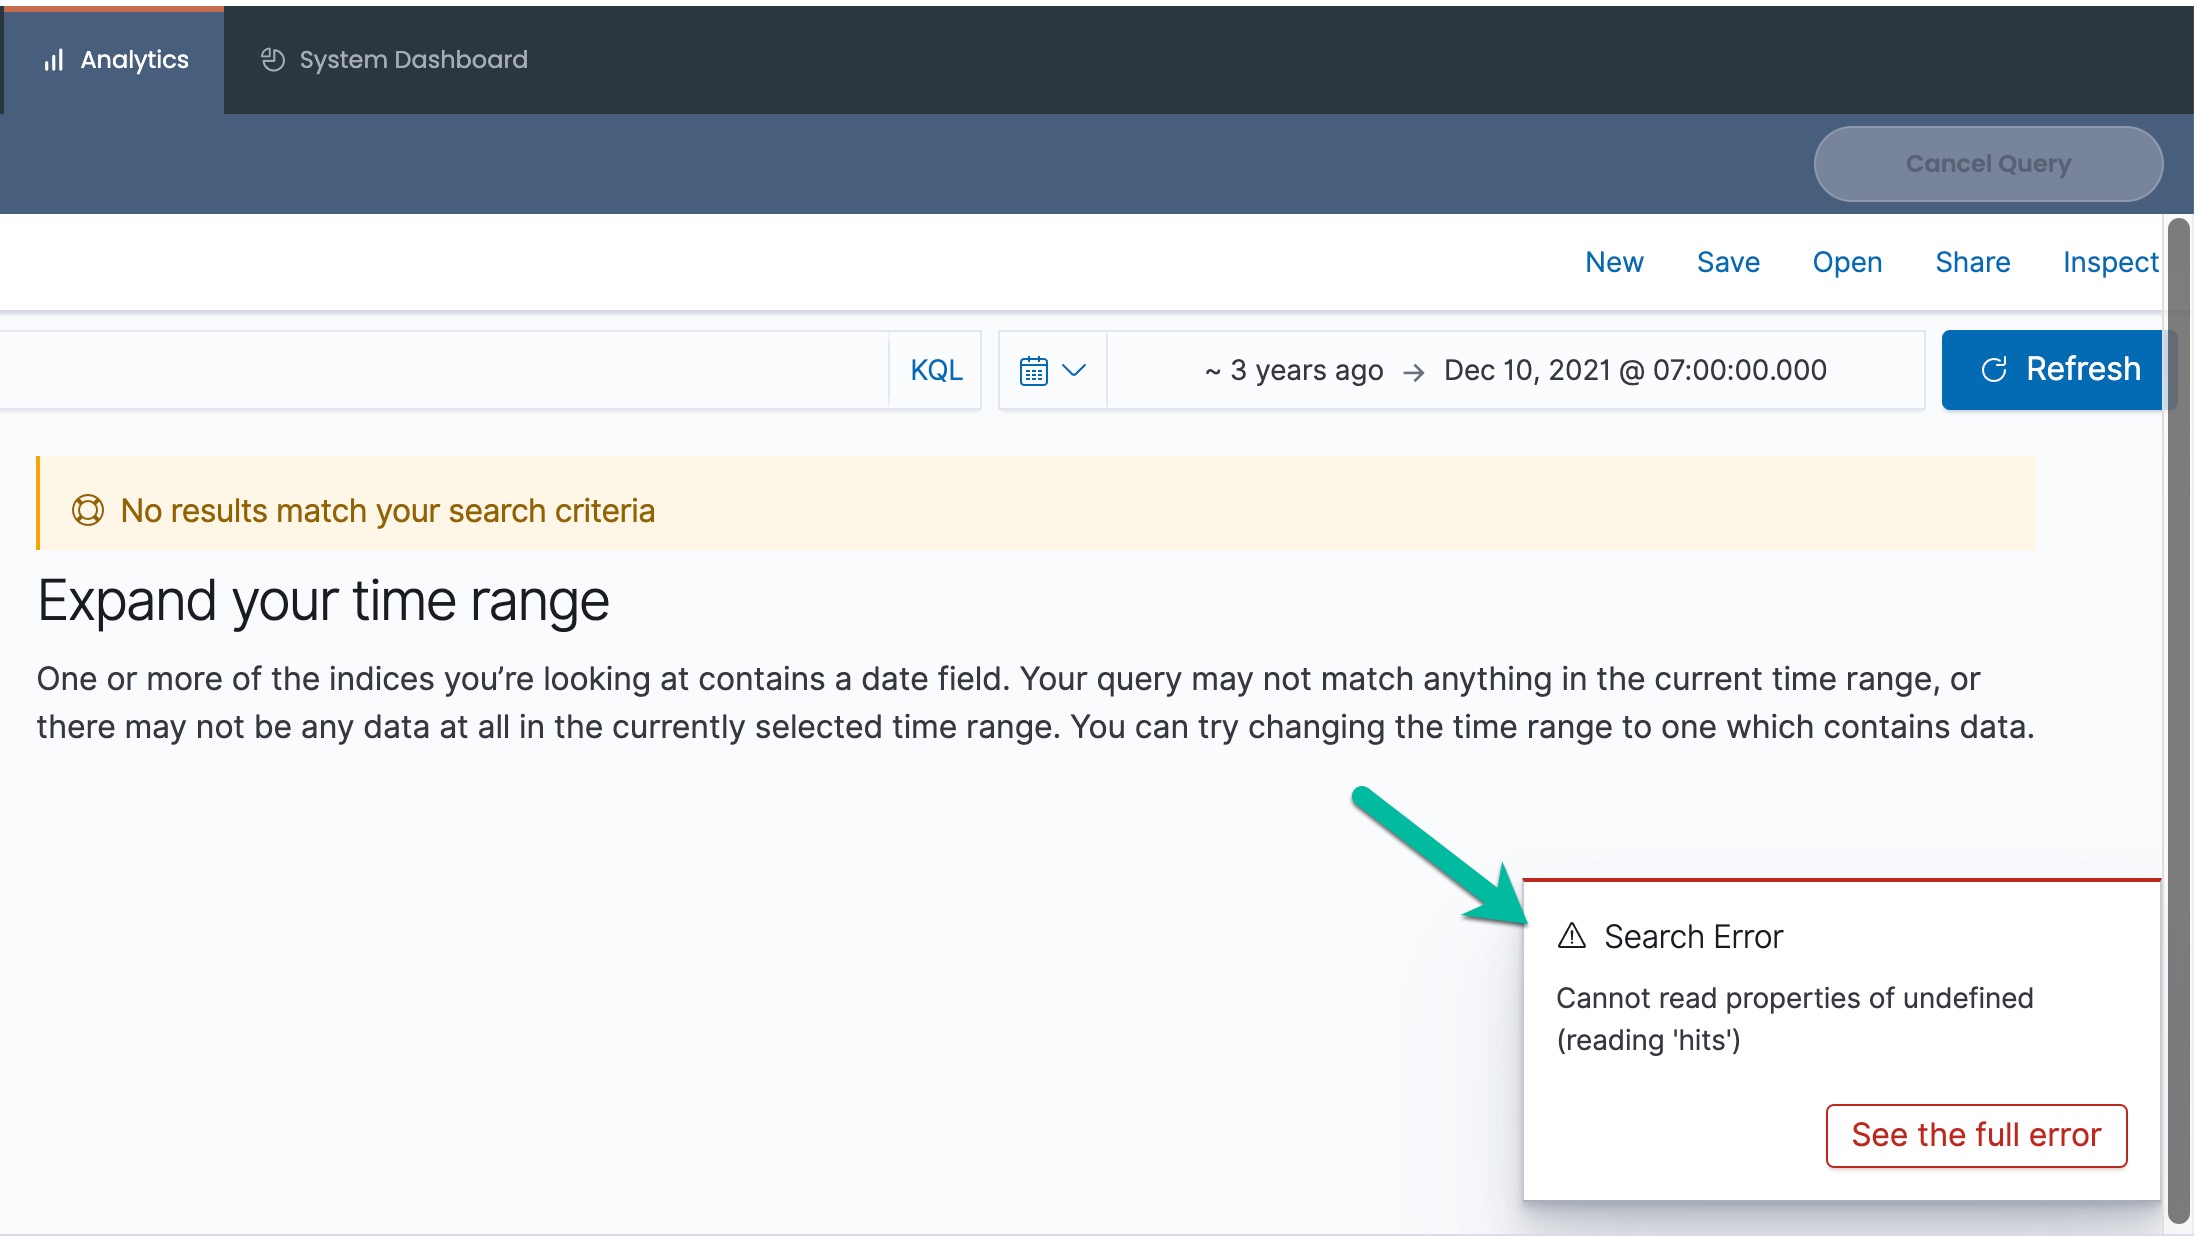This screenshot has height=1236, width=2194.
Task: Switch to the System Dashboard tab
Action: click(x=394, y=60)
